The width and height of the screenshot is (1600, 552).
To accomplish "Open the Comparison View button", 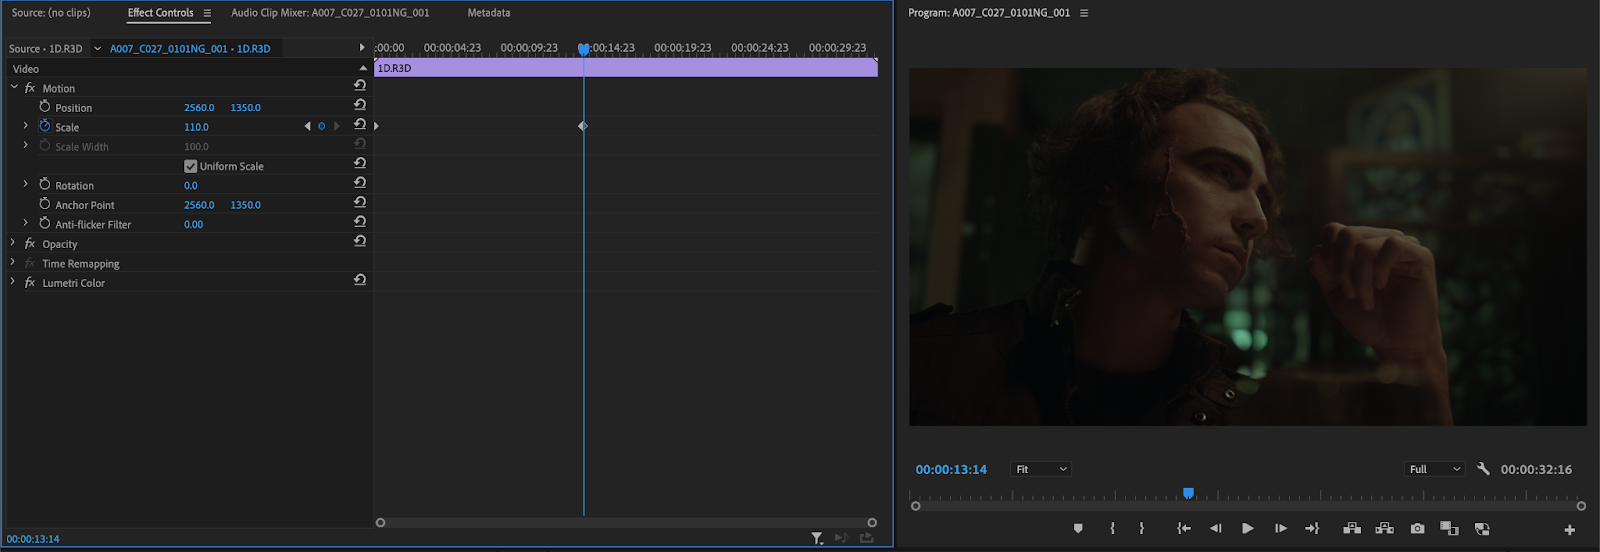I will click(1449, 529).
